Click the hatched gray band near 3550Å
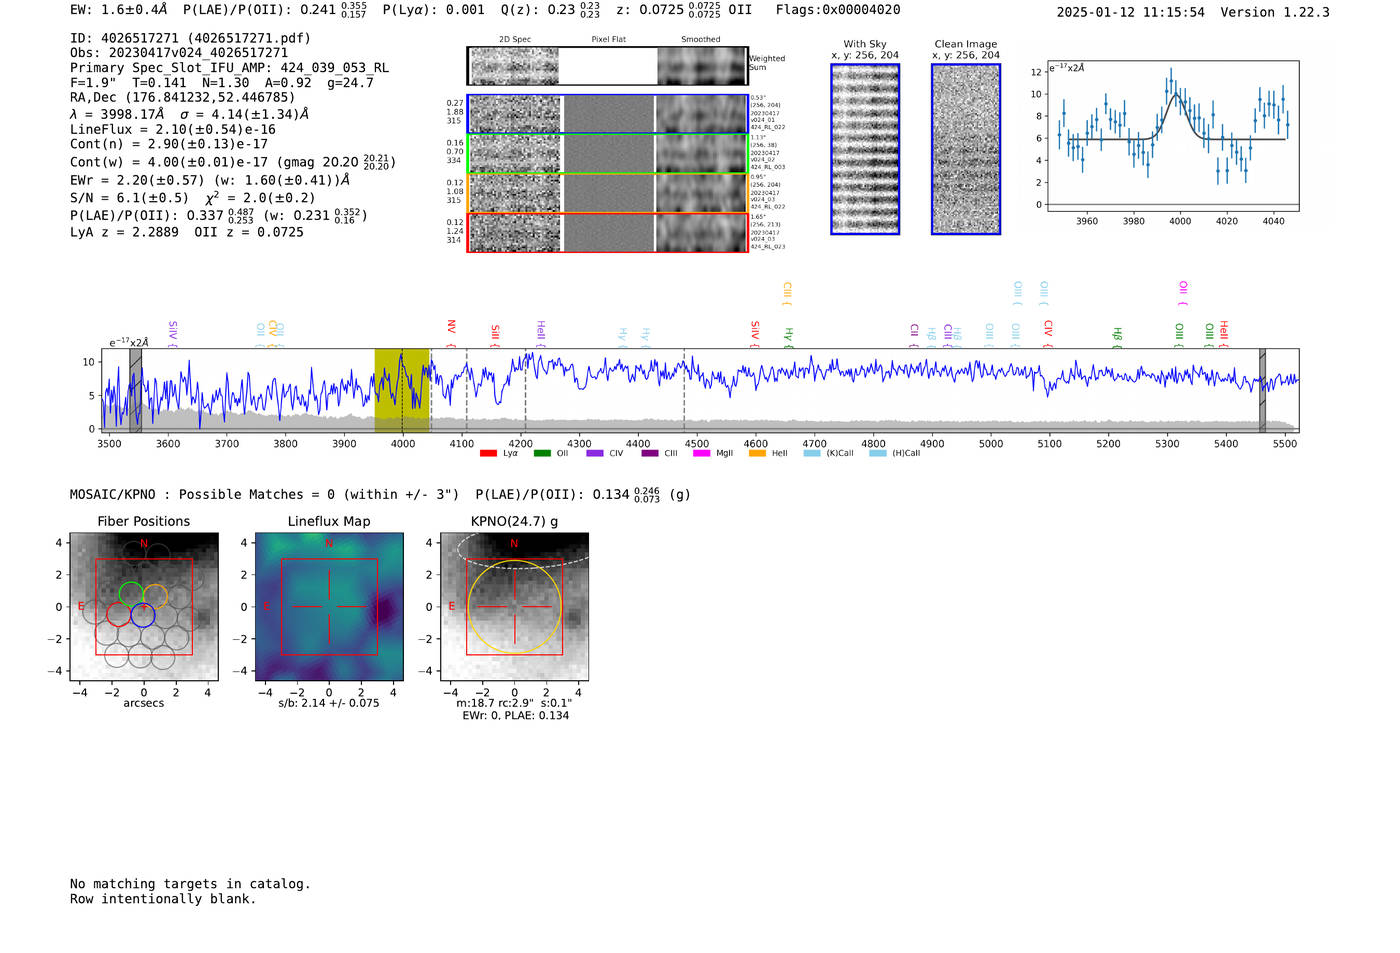This screenshot has height=953, width=1400. click(135, 390)
